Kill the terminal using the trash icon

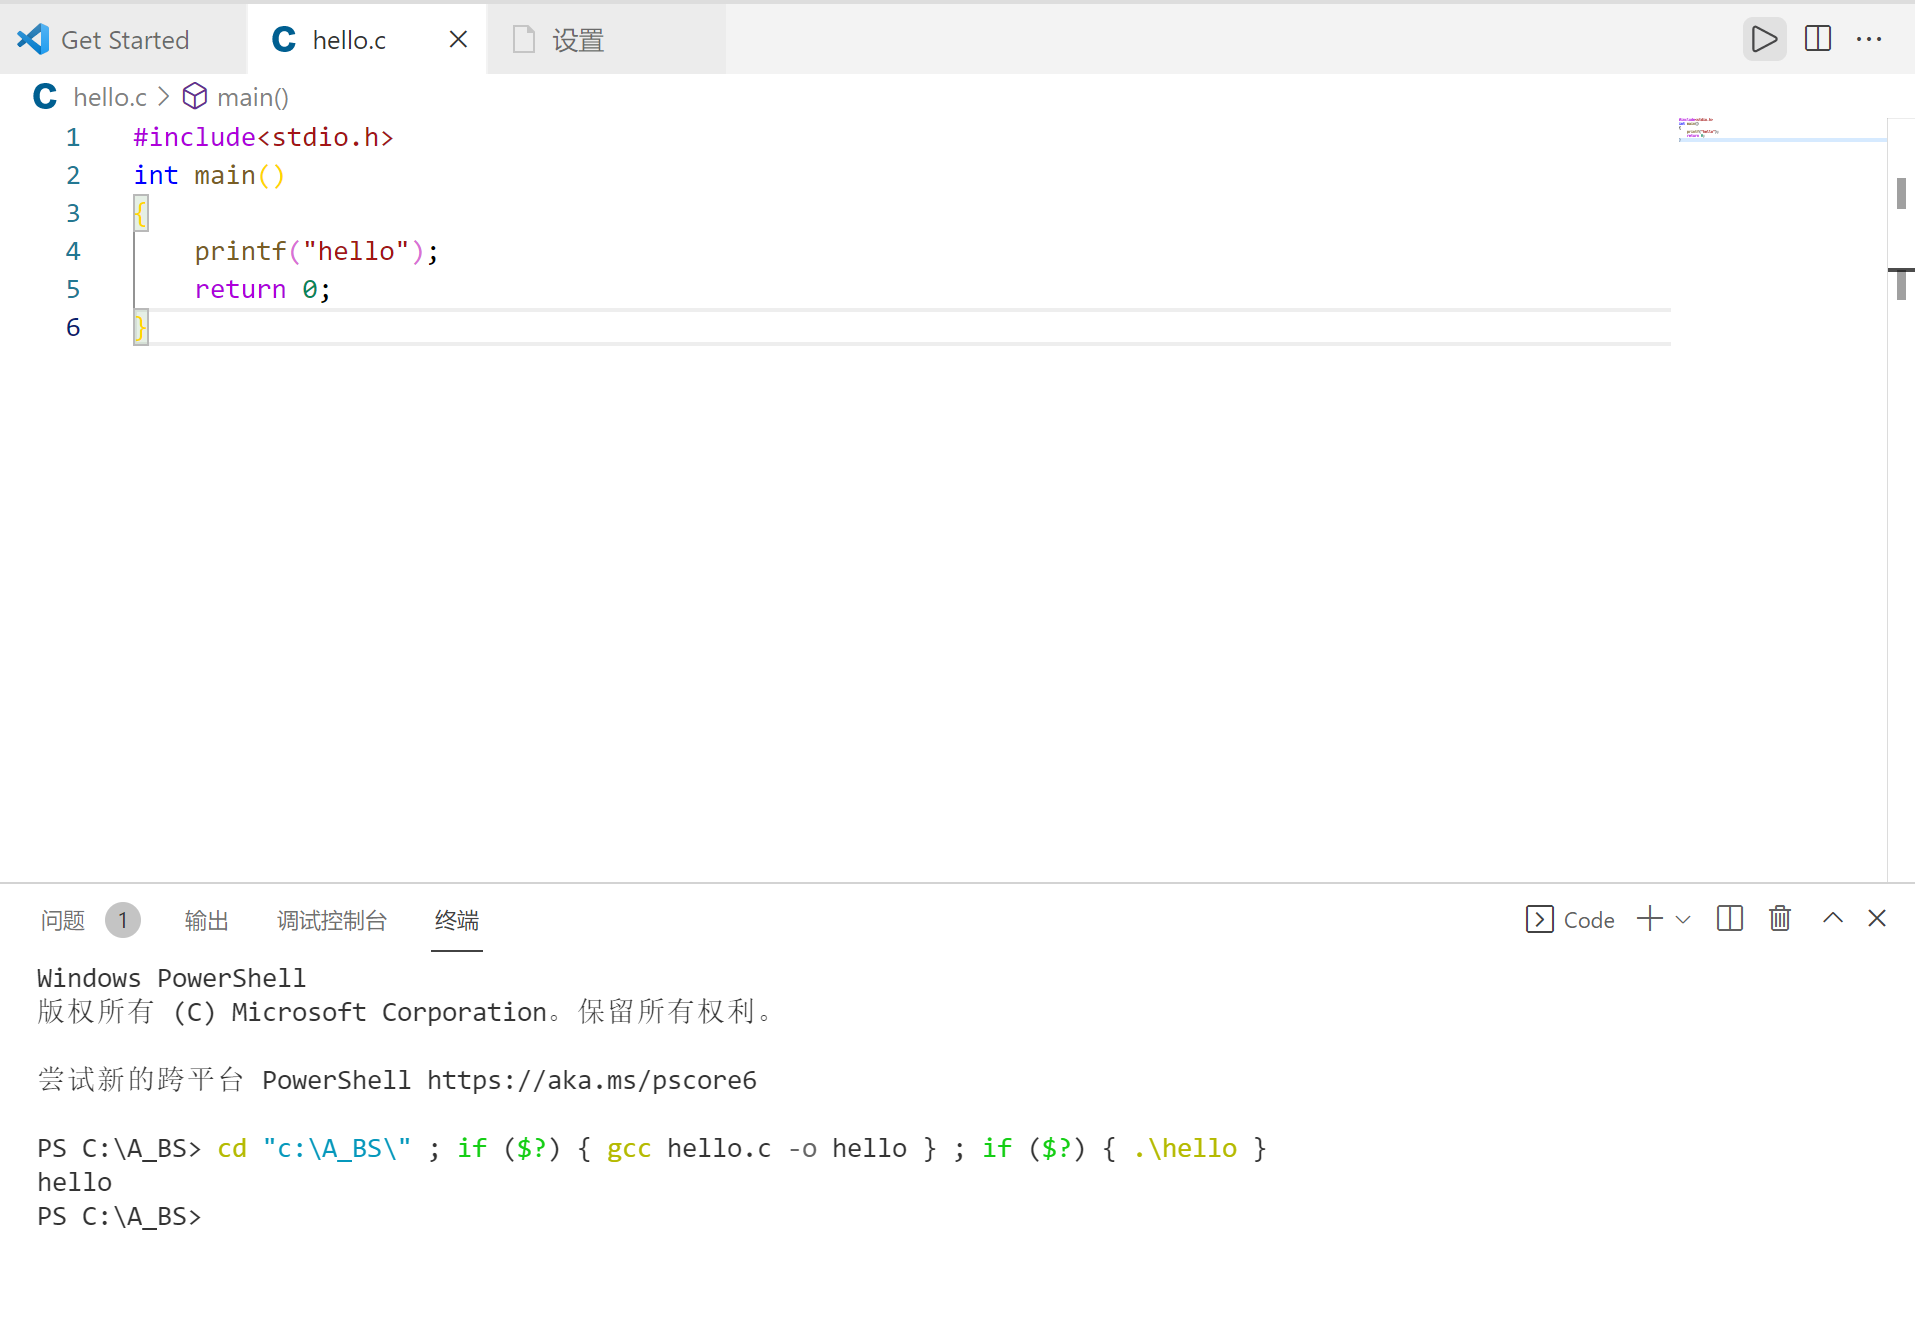pos(1779,919)
